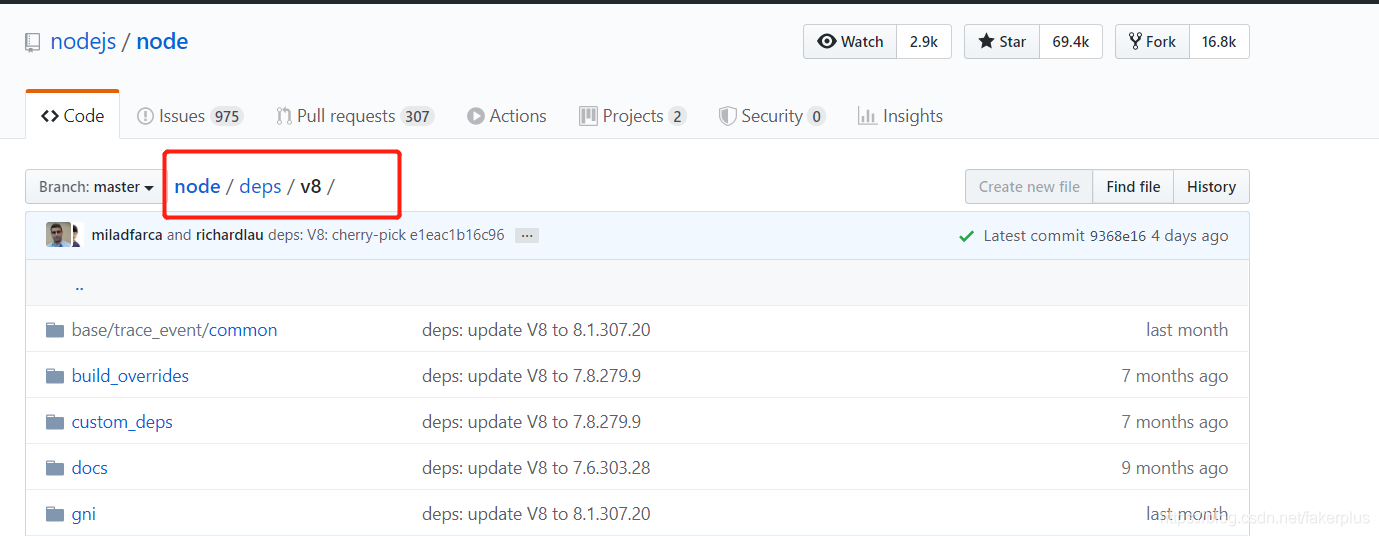Click the Find file button
The height and width of the screenshot is (536, 1379).
tap(1133, 187)
